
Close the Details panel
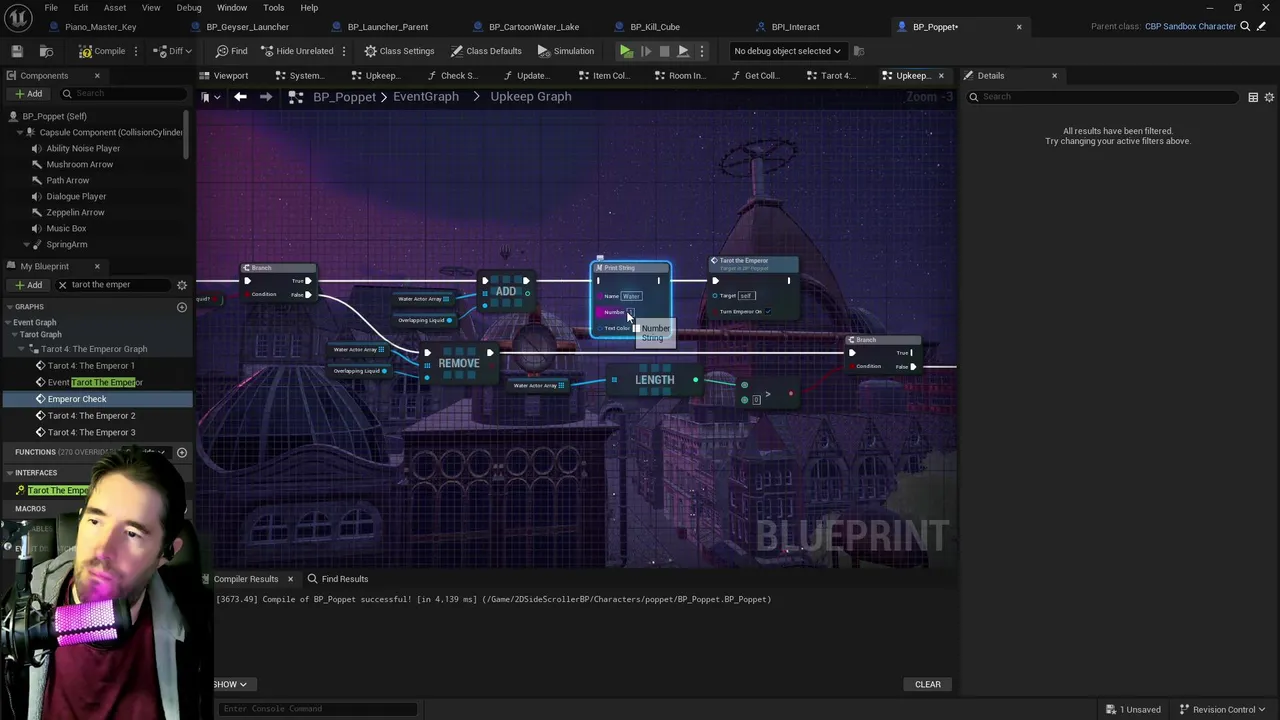click(x=1054, y=75)
